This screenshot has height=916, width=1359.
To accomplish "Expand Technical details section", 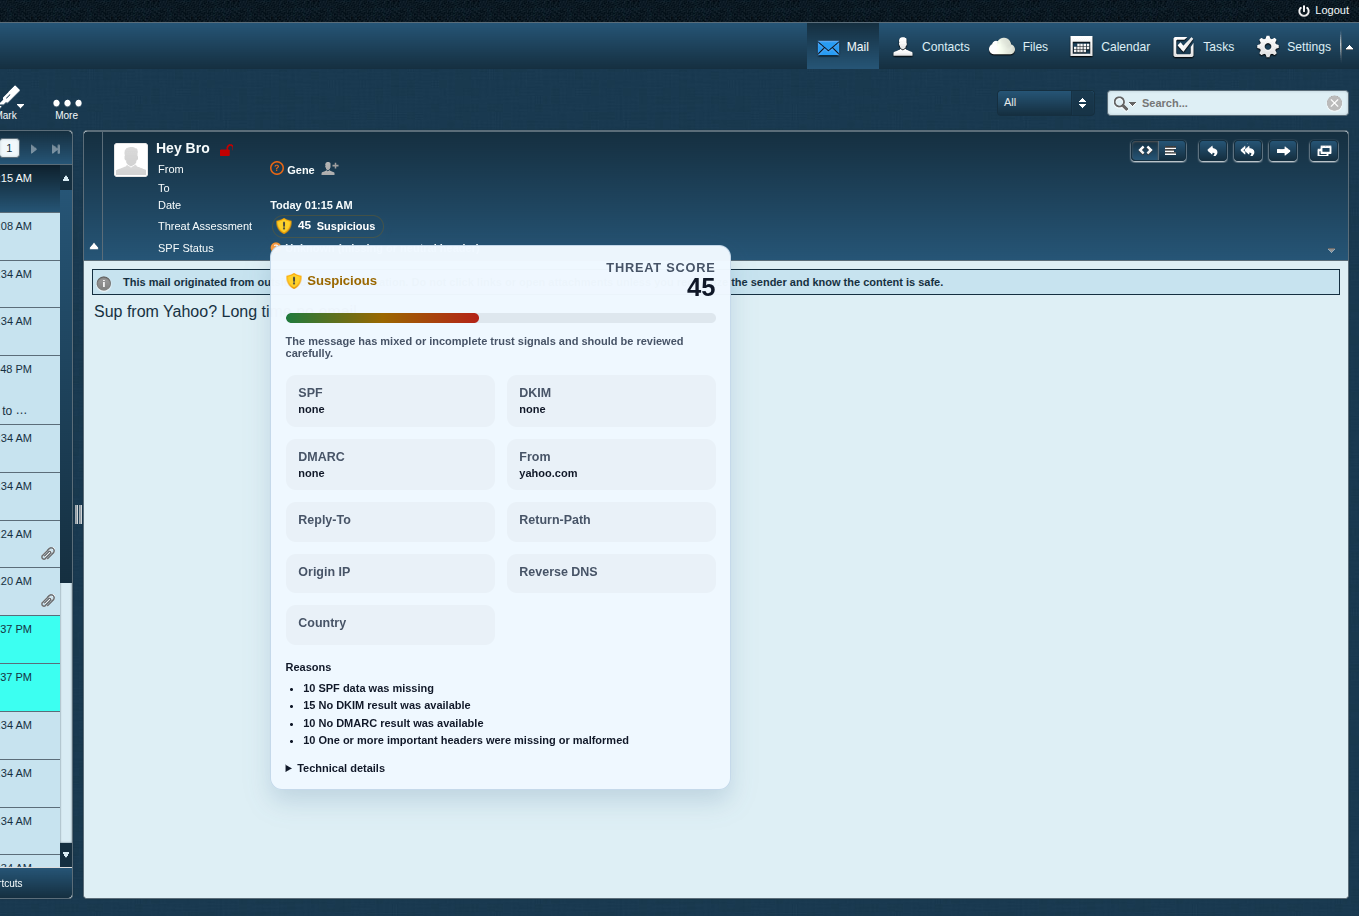I will 335,768.
